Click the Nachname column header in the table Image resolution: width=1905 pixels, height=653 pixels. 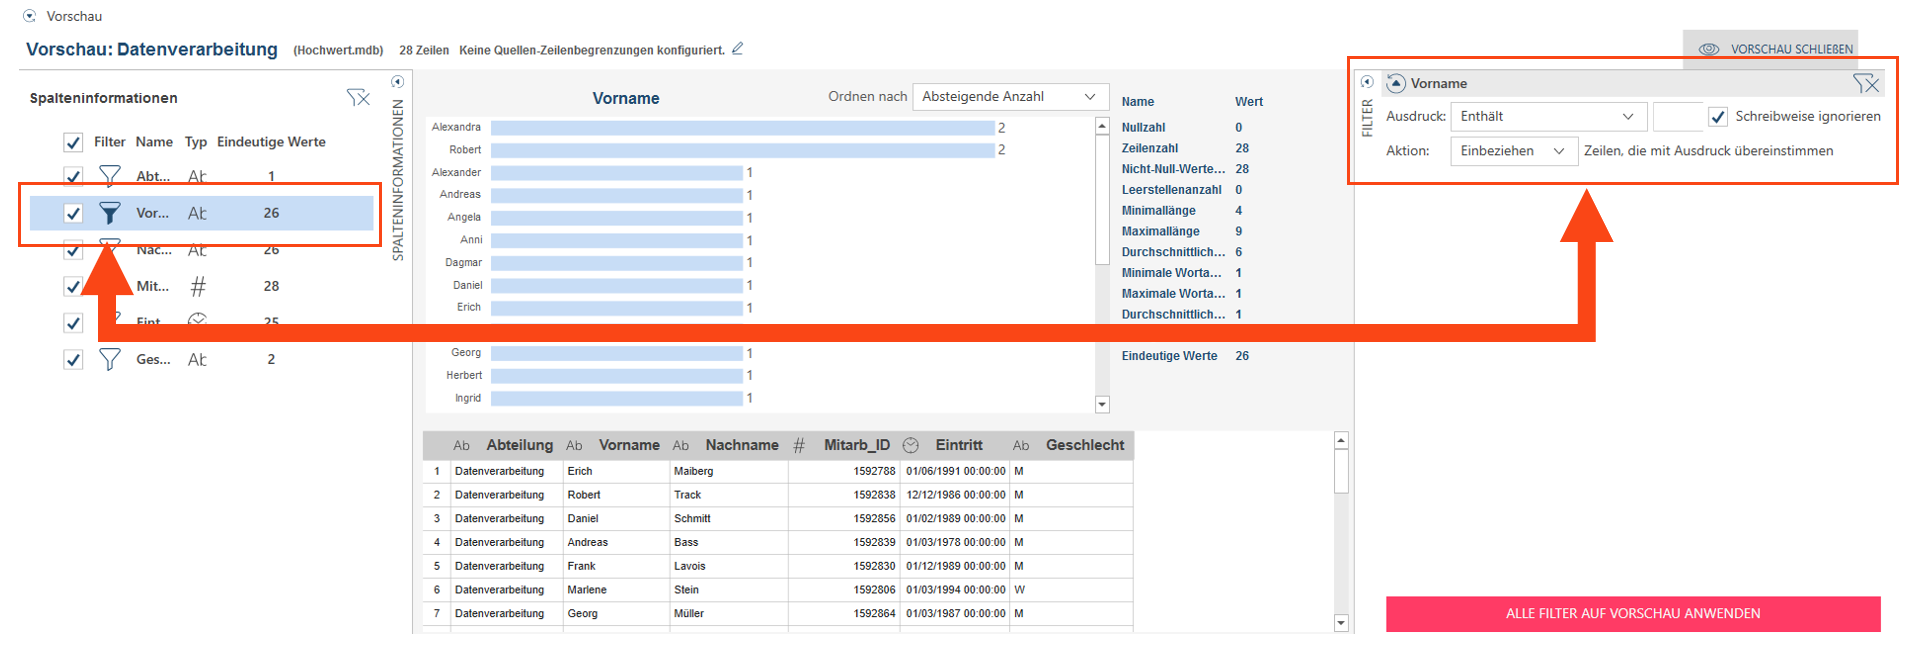click(x=741, y=445)
